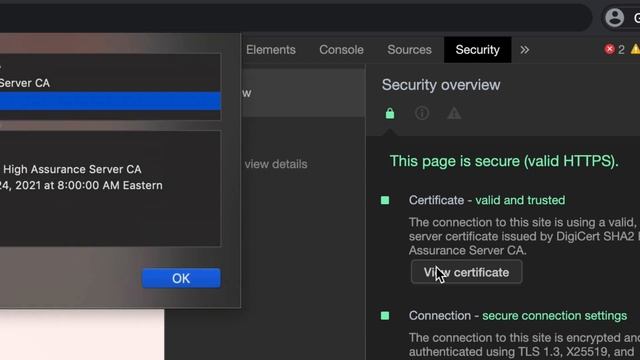Select the overview item in Security sidebar

point(304,93)
